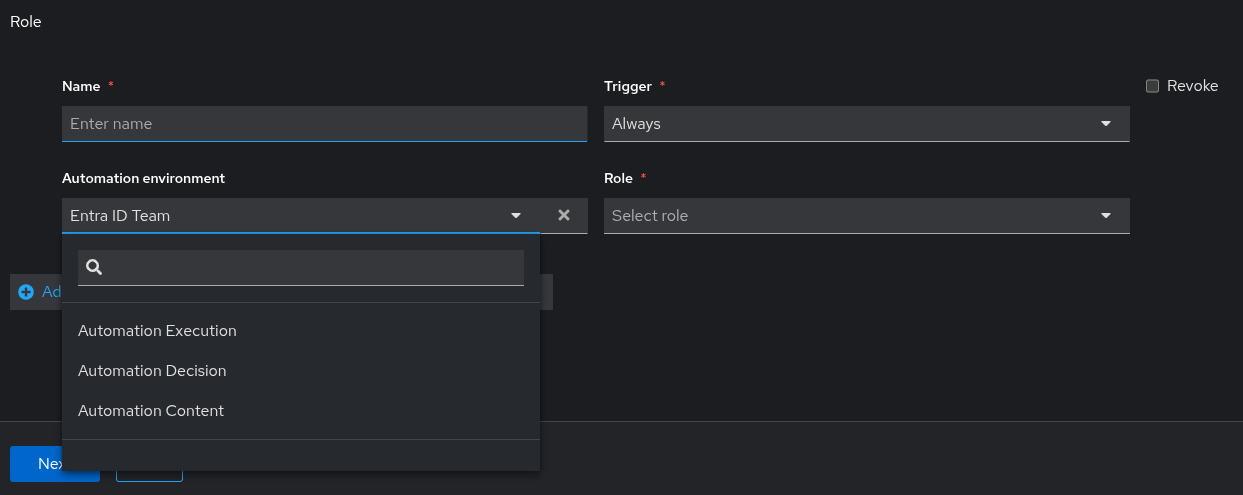The height and width of the screenshot is (495, 1243).
Task: Collapse the Entra ID Team dropdown
Action: (x=290, y=216)
